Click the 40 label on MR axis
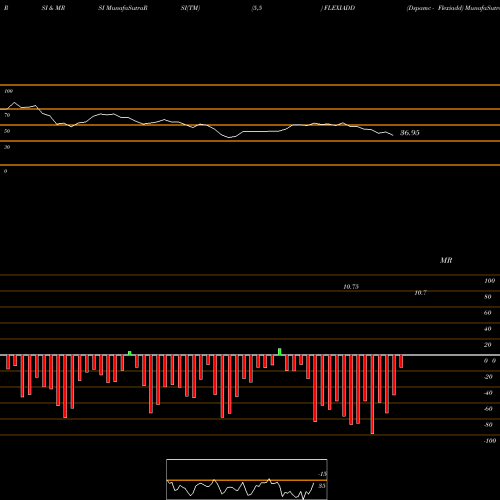The width and height of the screenshot is (500, 500). click(x=488, y=329)
